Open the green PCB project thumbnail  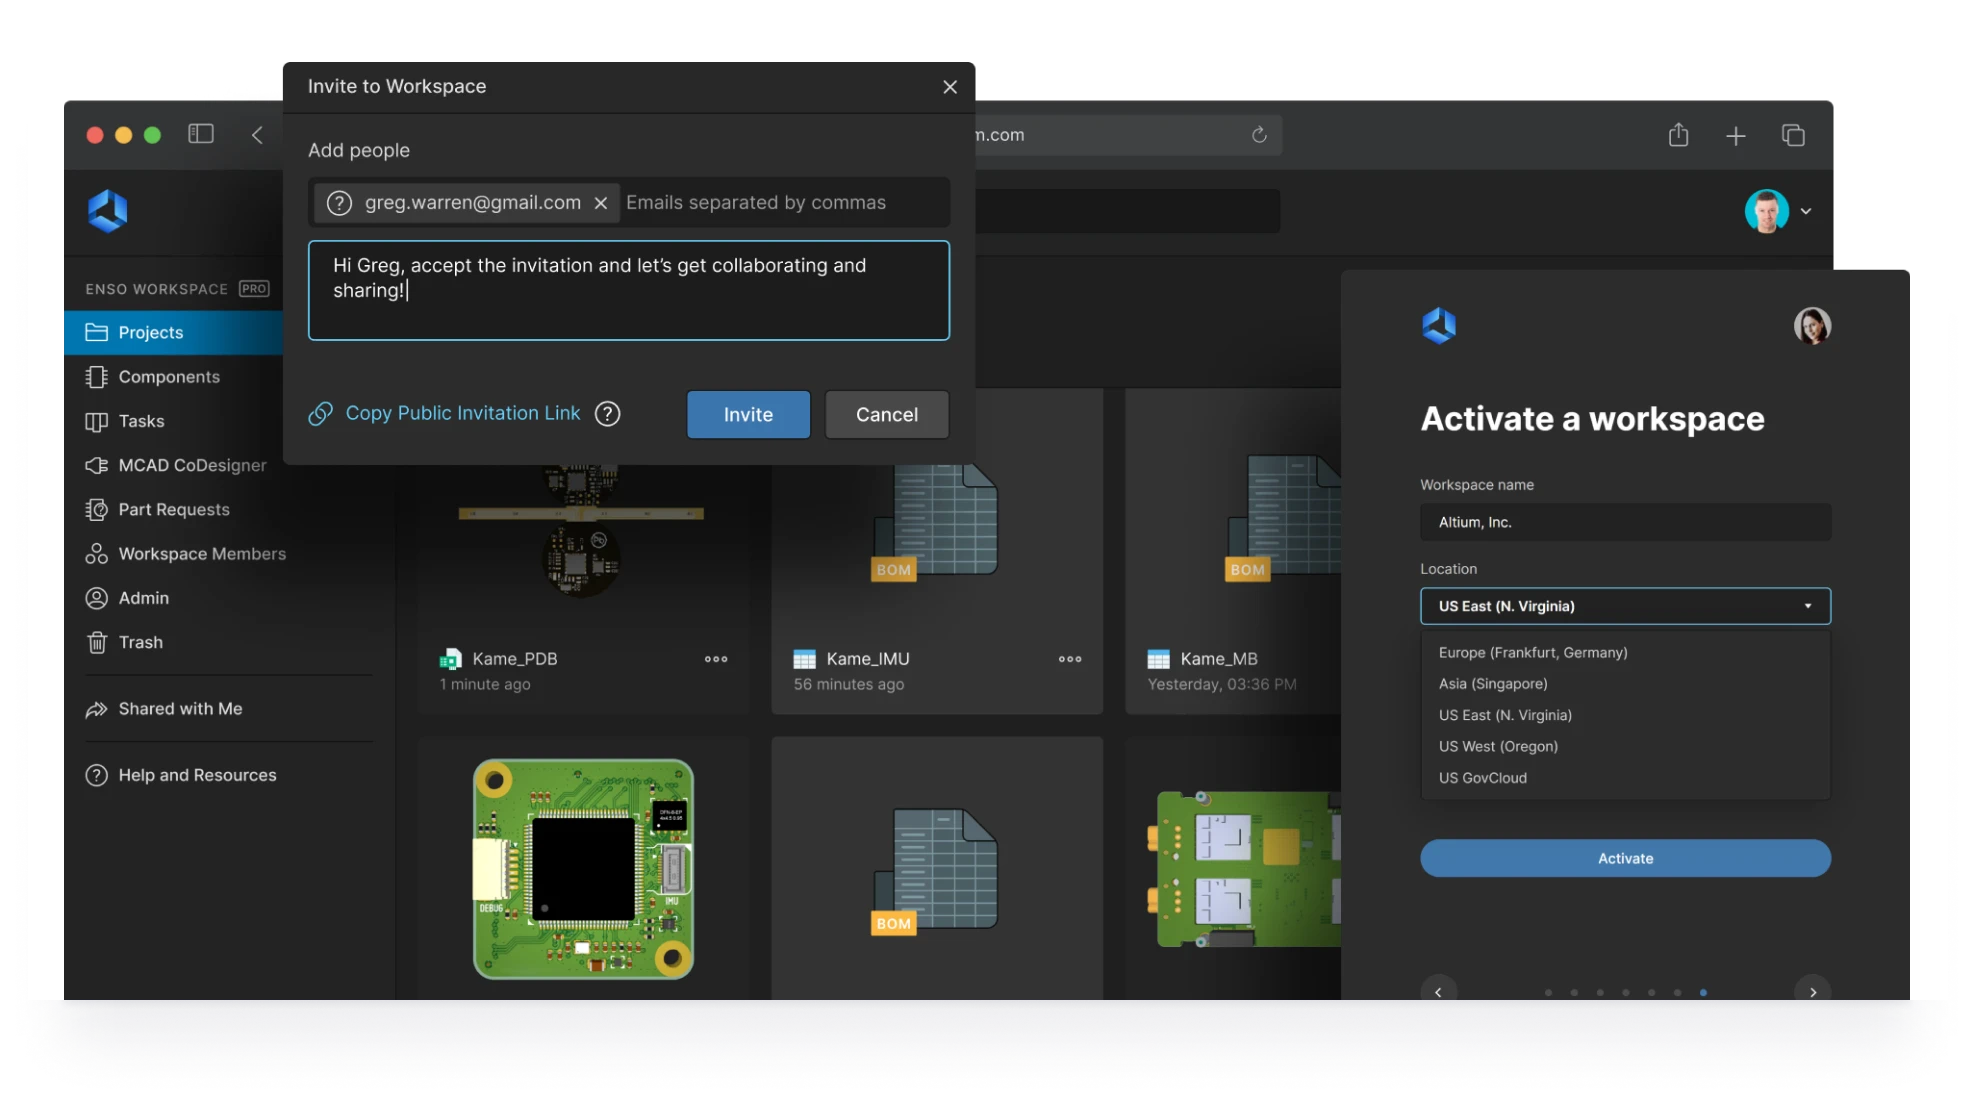584,869
